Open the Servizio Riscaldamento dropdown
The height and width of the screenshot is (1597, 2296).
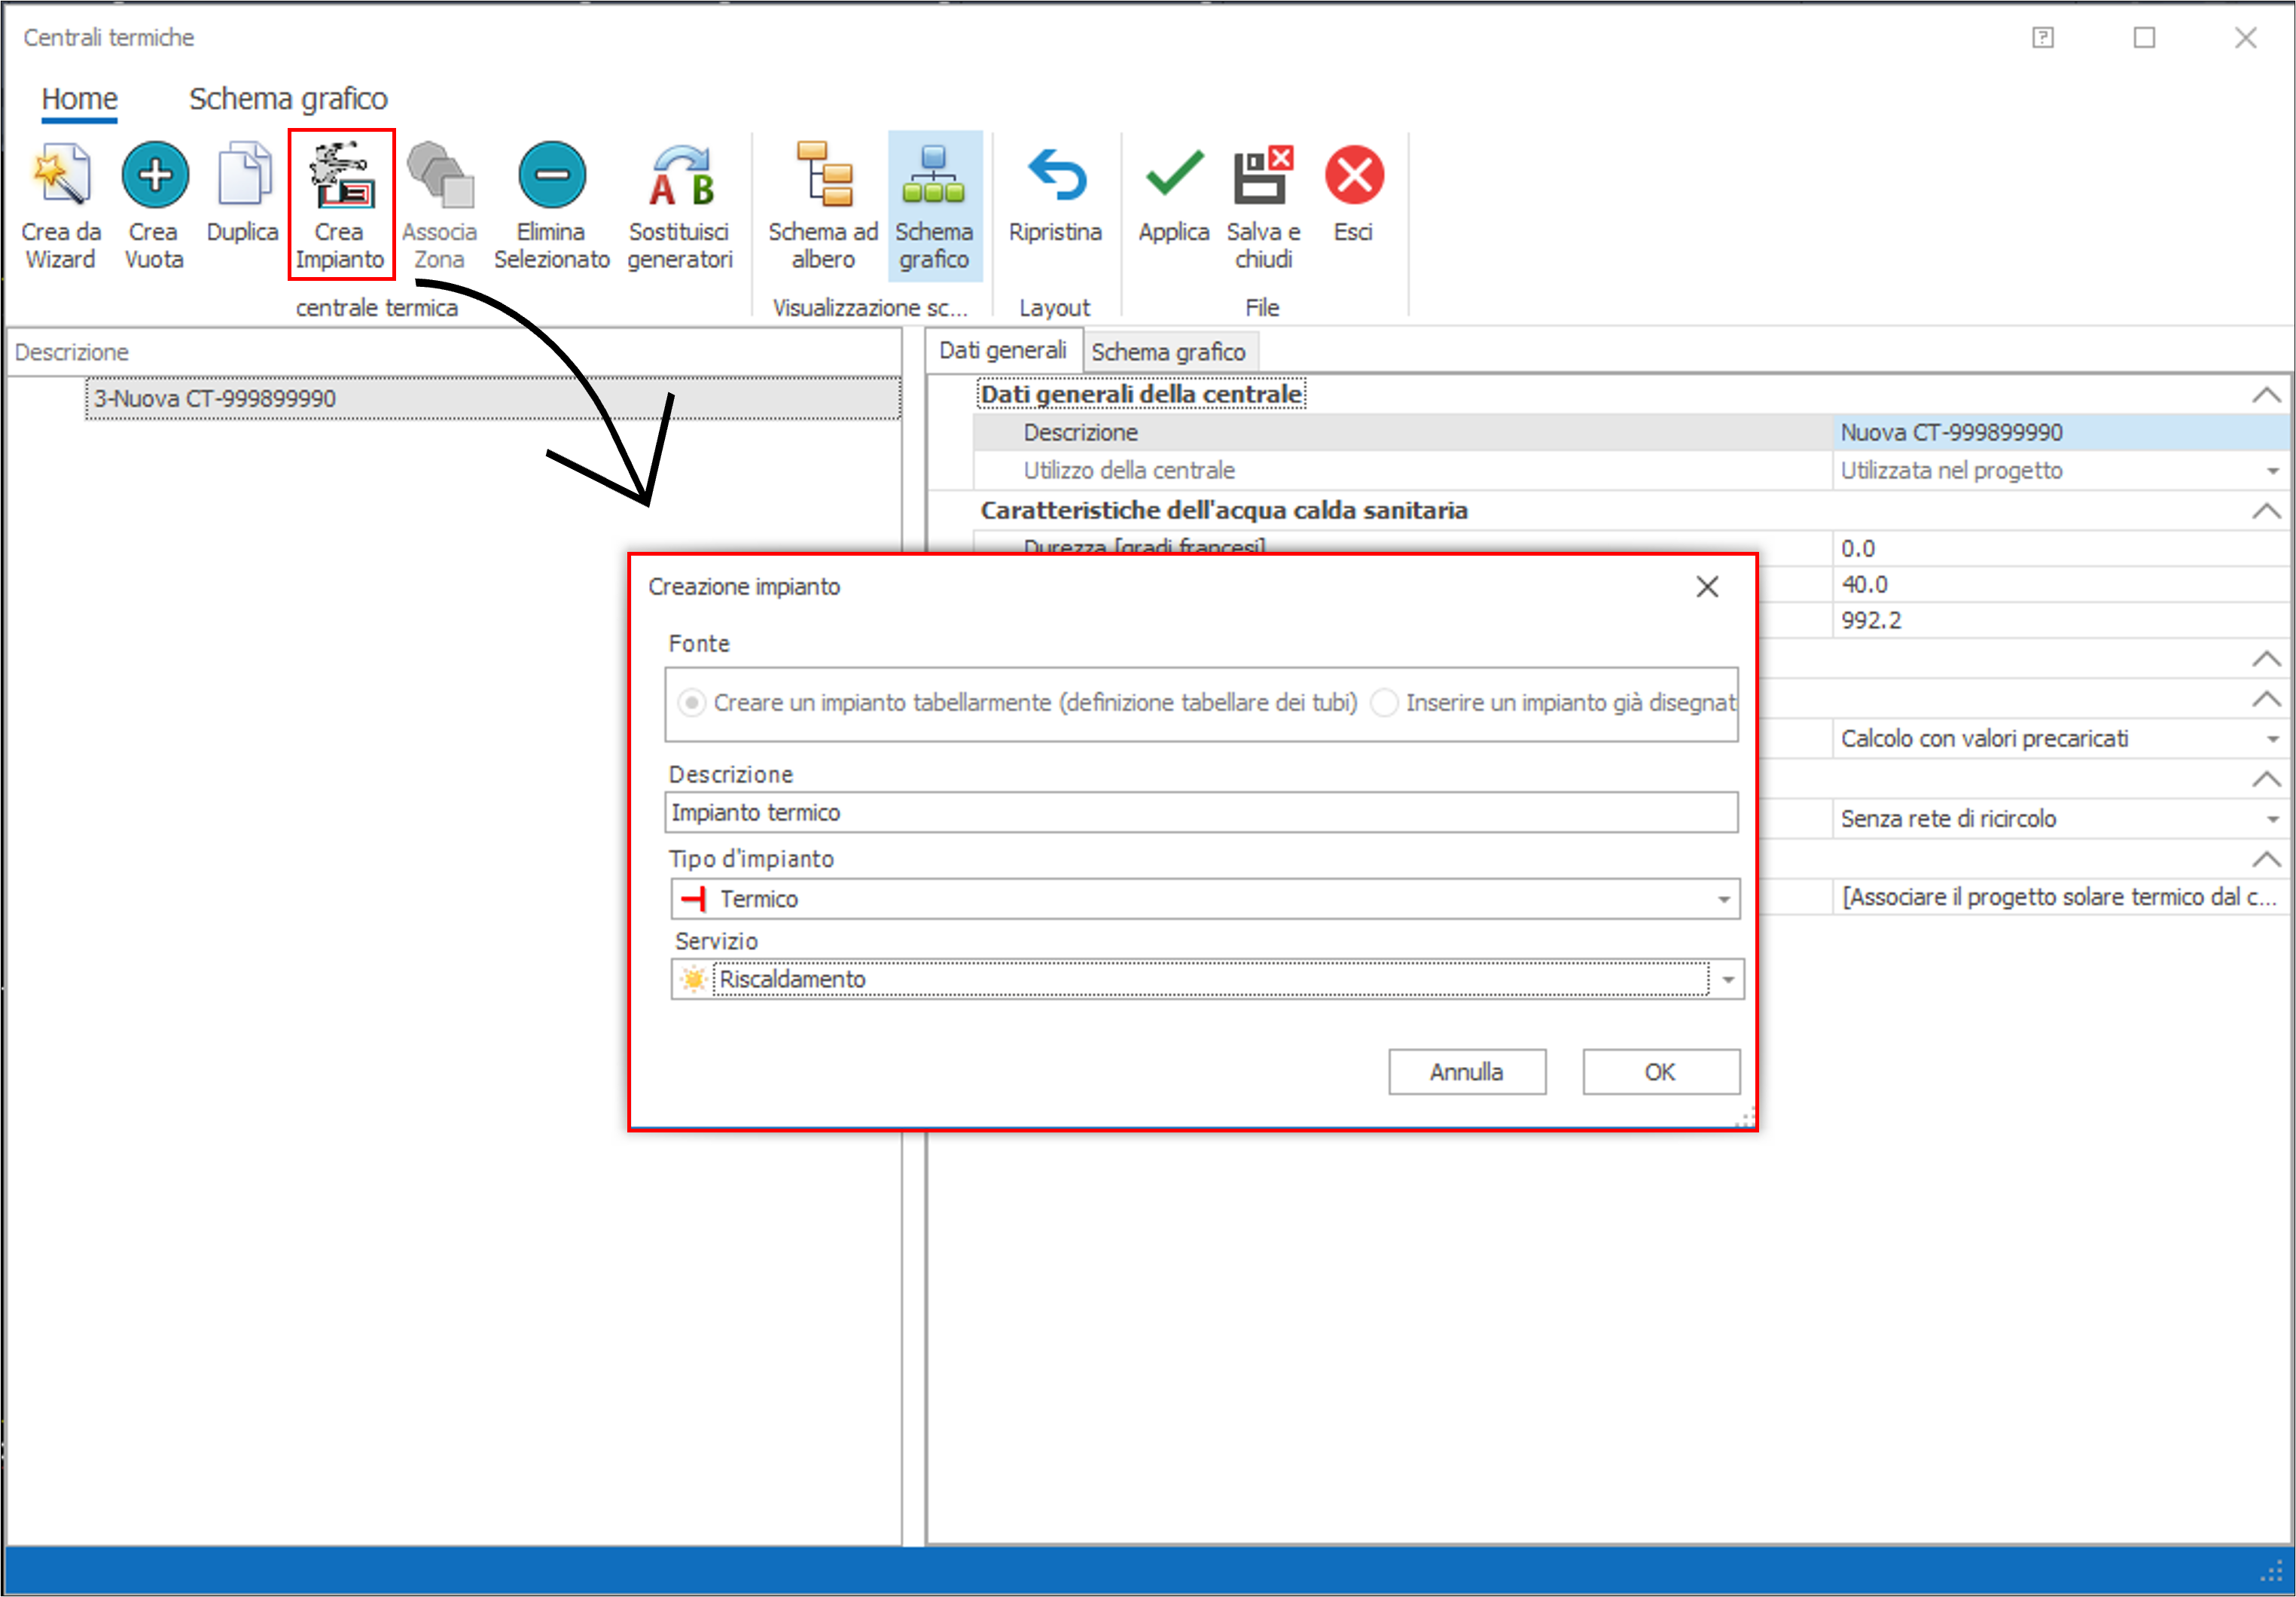(1727, 980)
